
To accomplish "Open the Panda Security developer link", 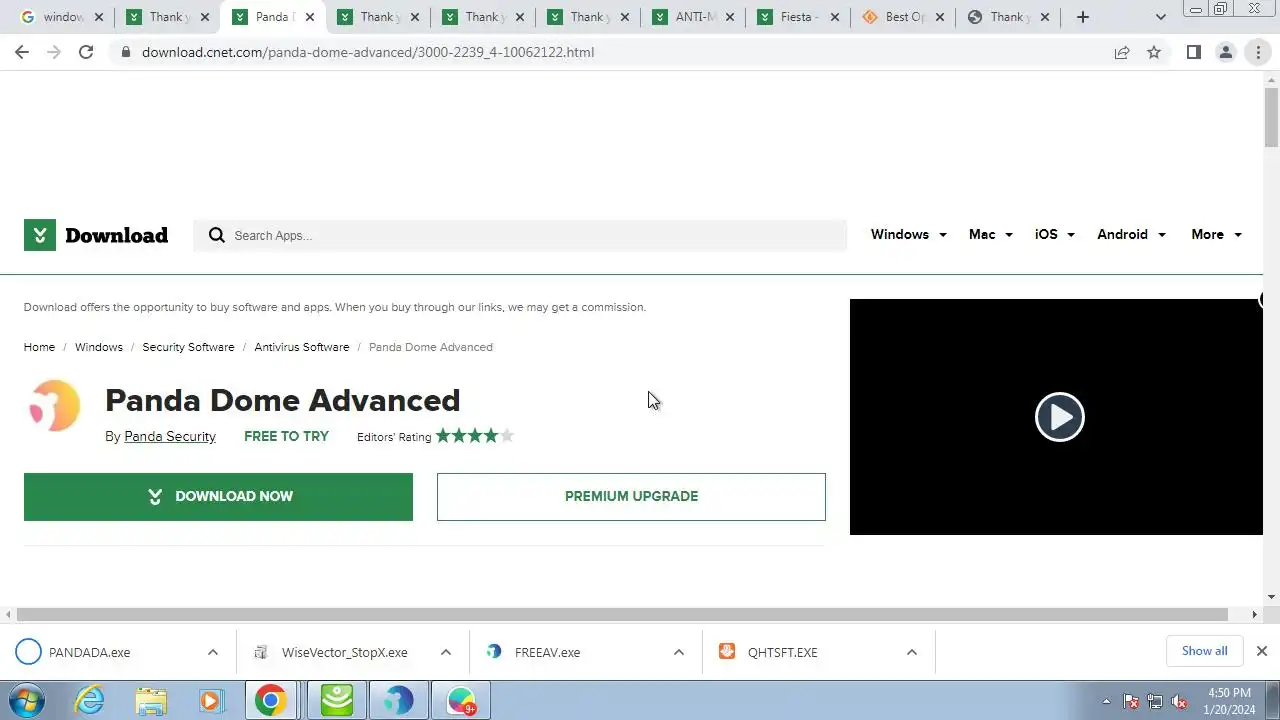I will pos(170,436).
